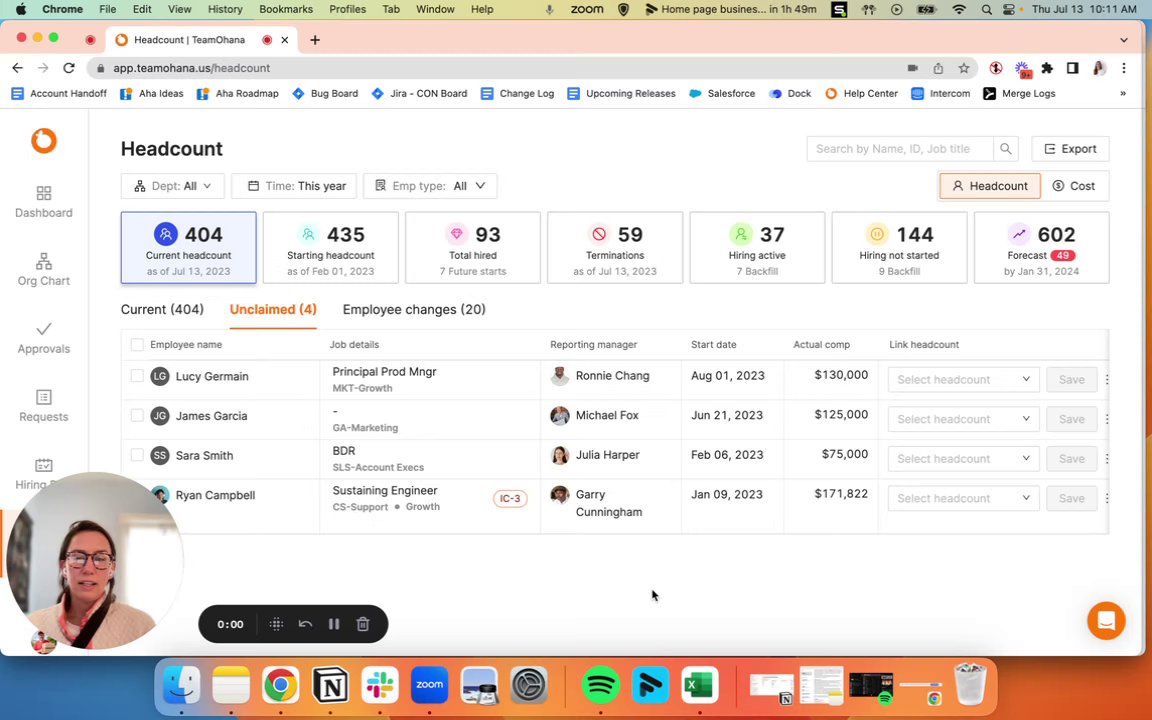
Task: Expand the hidden bookmarks overflow chevron
Action: (x=1123, y=93)
